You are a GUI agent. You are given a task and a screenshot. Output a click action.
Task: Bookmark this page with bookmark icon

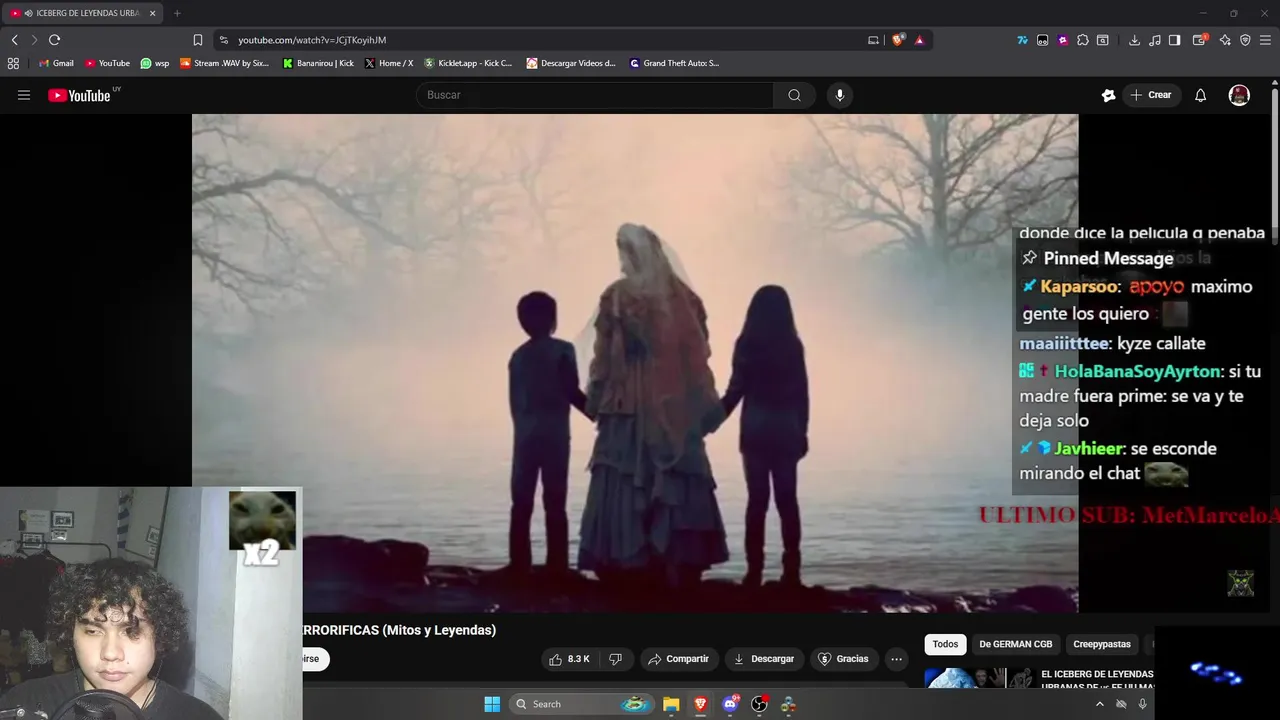(197, 40)
